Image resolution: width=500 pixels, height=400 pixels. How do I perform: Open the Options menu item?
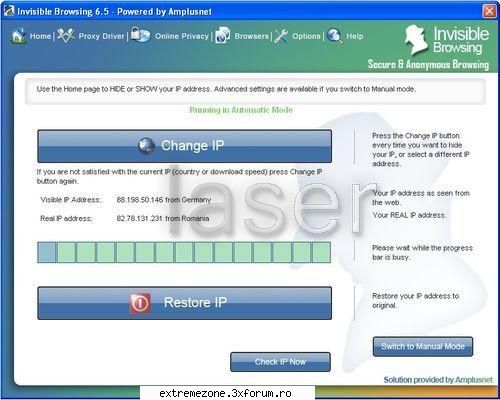tap(306, 36)
